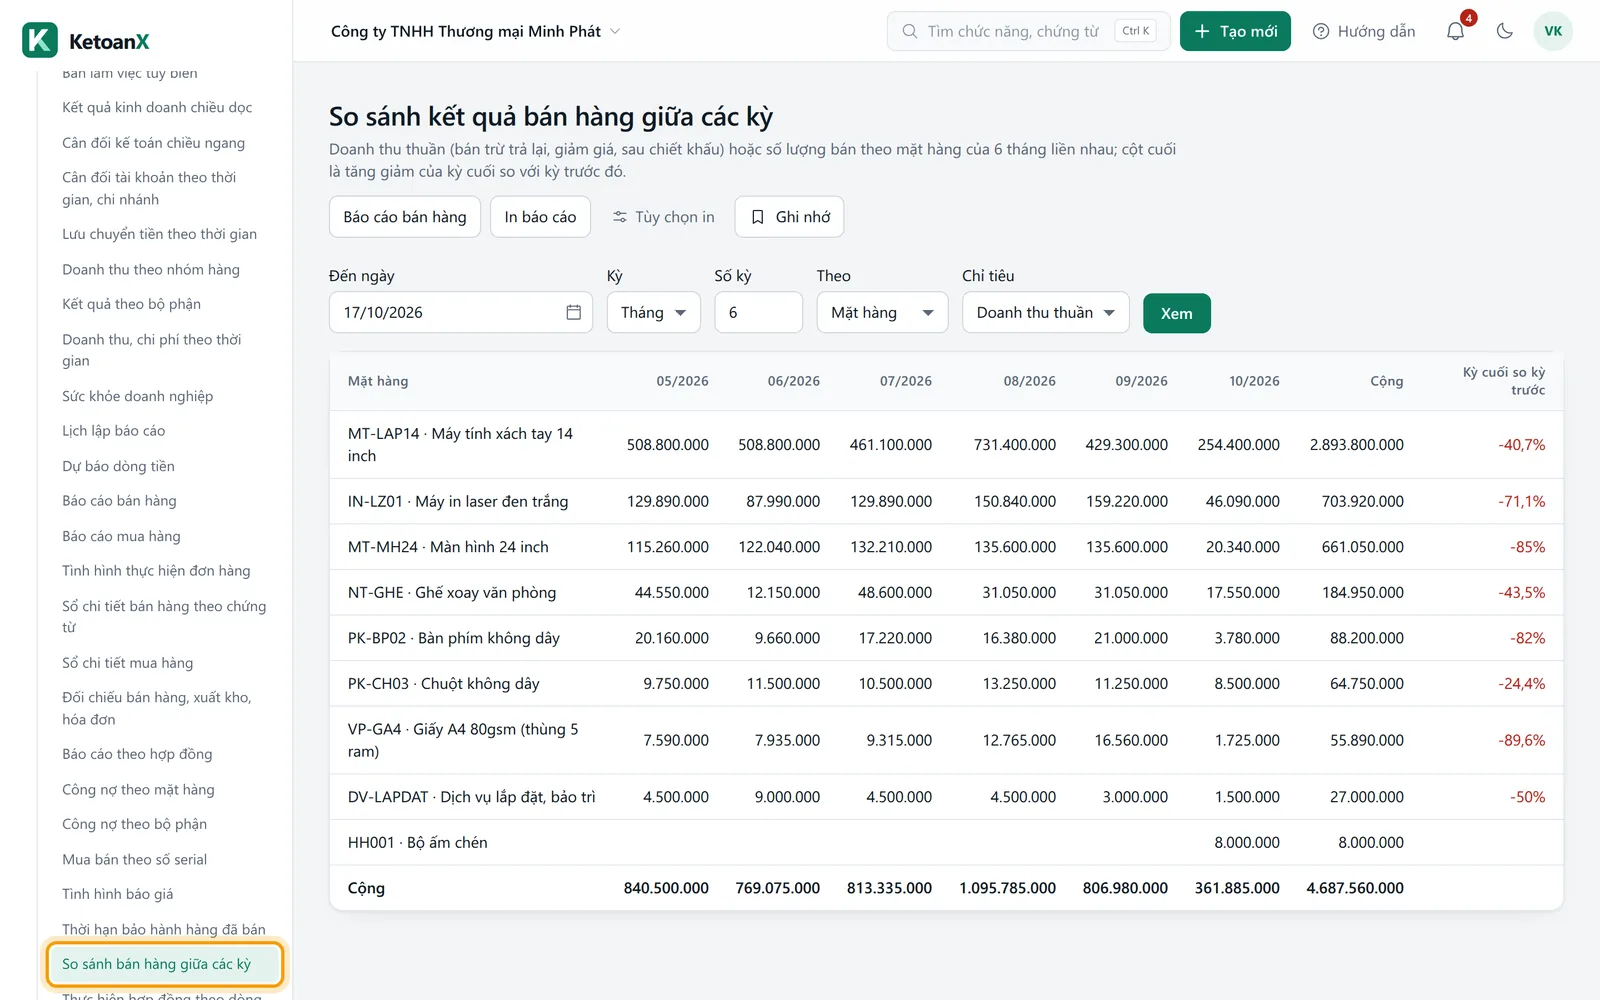The height and width of the screenshot is (1000, 1600).
Task: Open calendar picker in Đến ngày field
Action: (x=573, y=312)
